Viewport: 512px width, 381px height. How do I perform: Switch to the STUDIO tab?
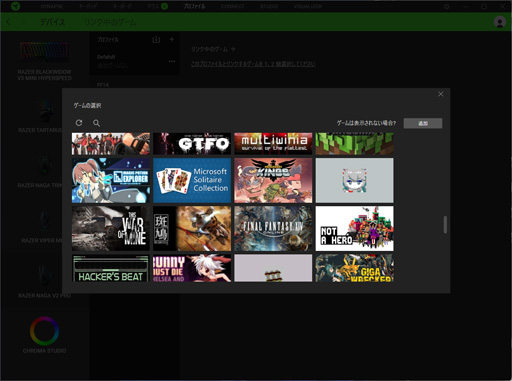point(269,6)
